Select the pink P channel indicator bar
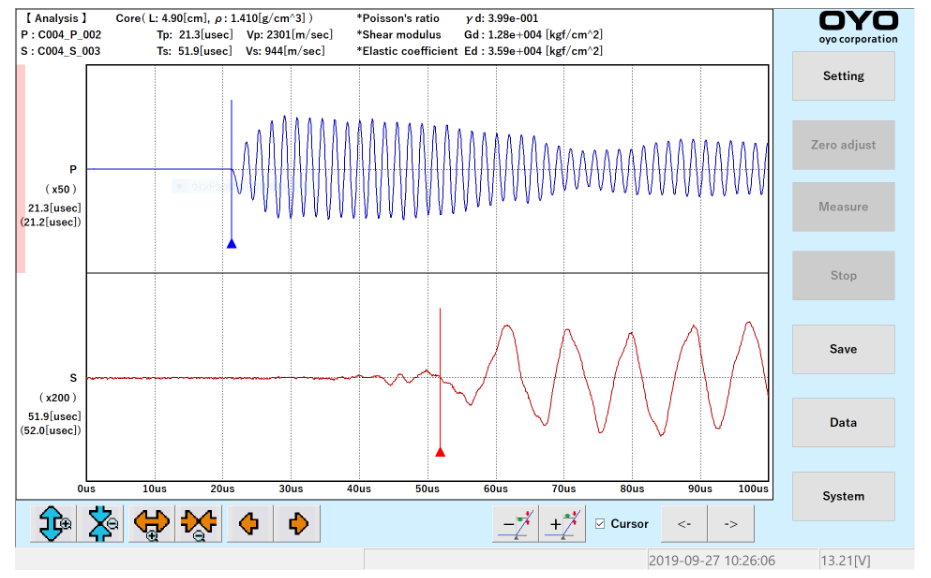This screenshot has height=578, width=931. pyautogui.click(x=20, y=169)
